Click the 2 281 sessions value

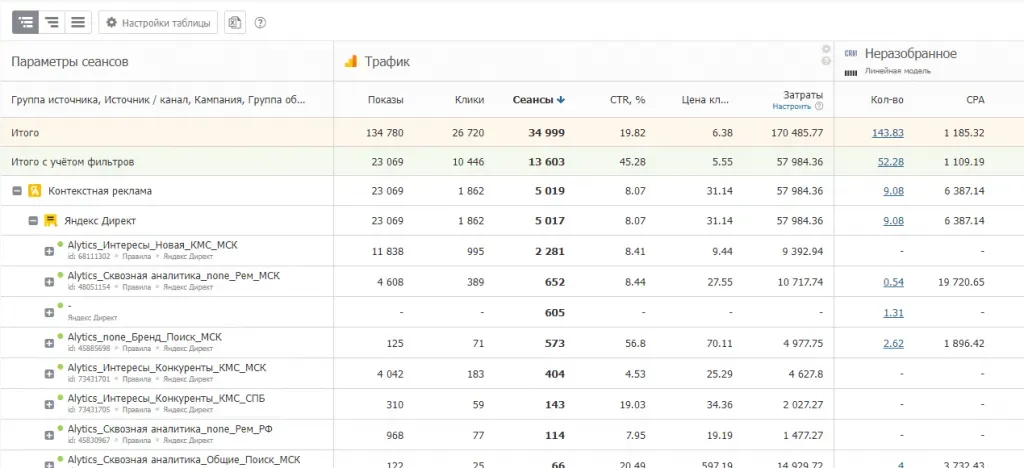(550, 251)
